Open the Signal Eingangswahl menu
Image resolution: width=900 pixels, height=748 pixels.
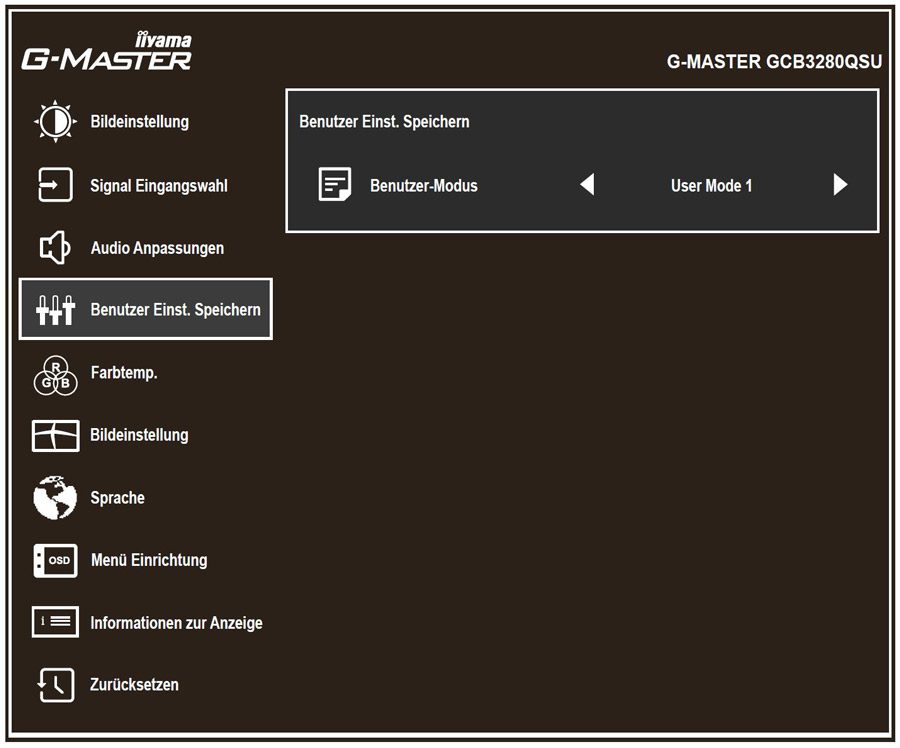159,185
